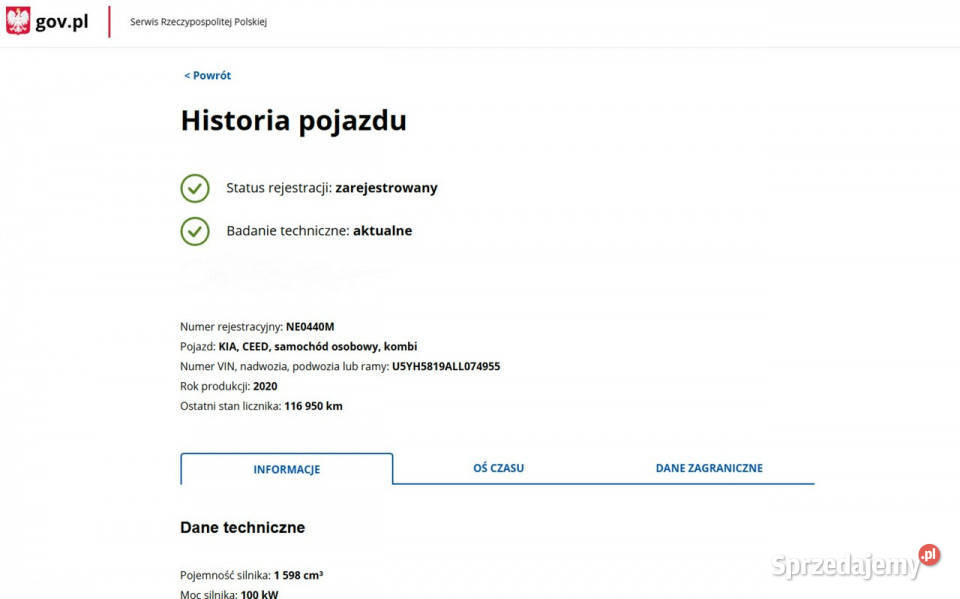Click the Dane techniczne section heading
This screenshot has width=960, height=599.
click(242, 527)
